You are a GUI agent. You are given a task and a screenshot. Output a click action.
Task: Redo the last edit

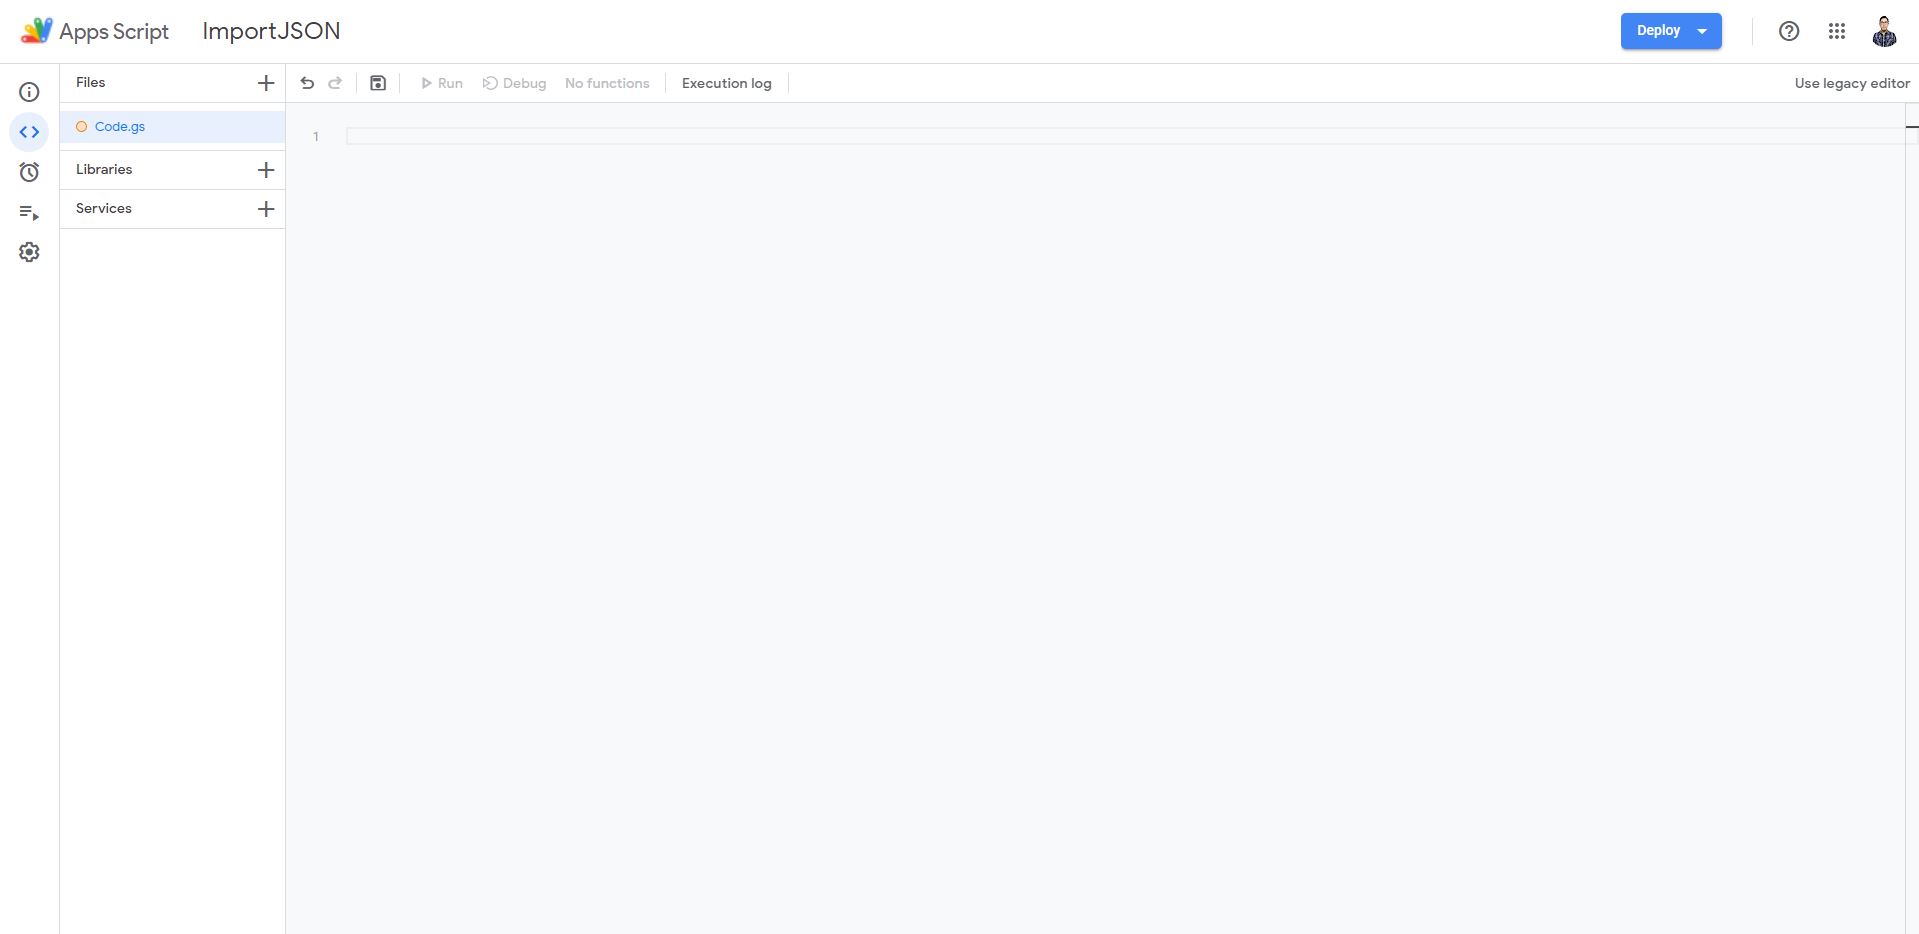pos(335,83)
